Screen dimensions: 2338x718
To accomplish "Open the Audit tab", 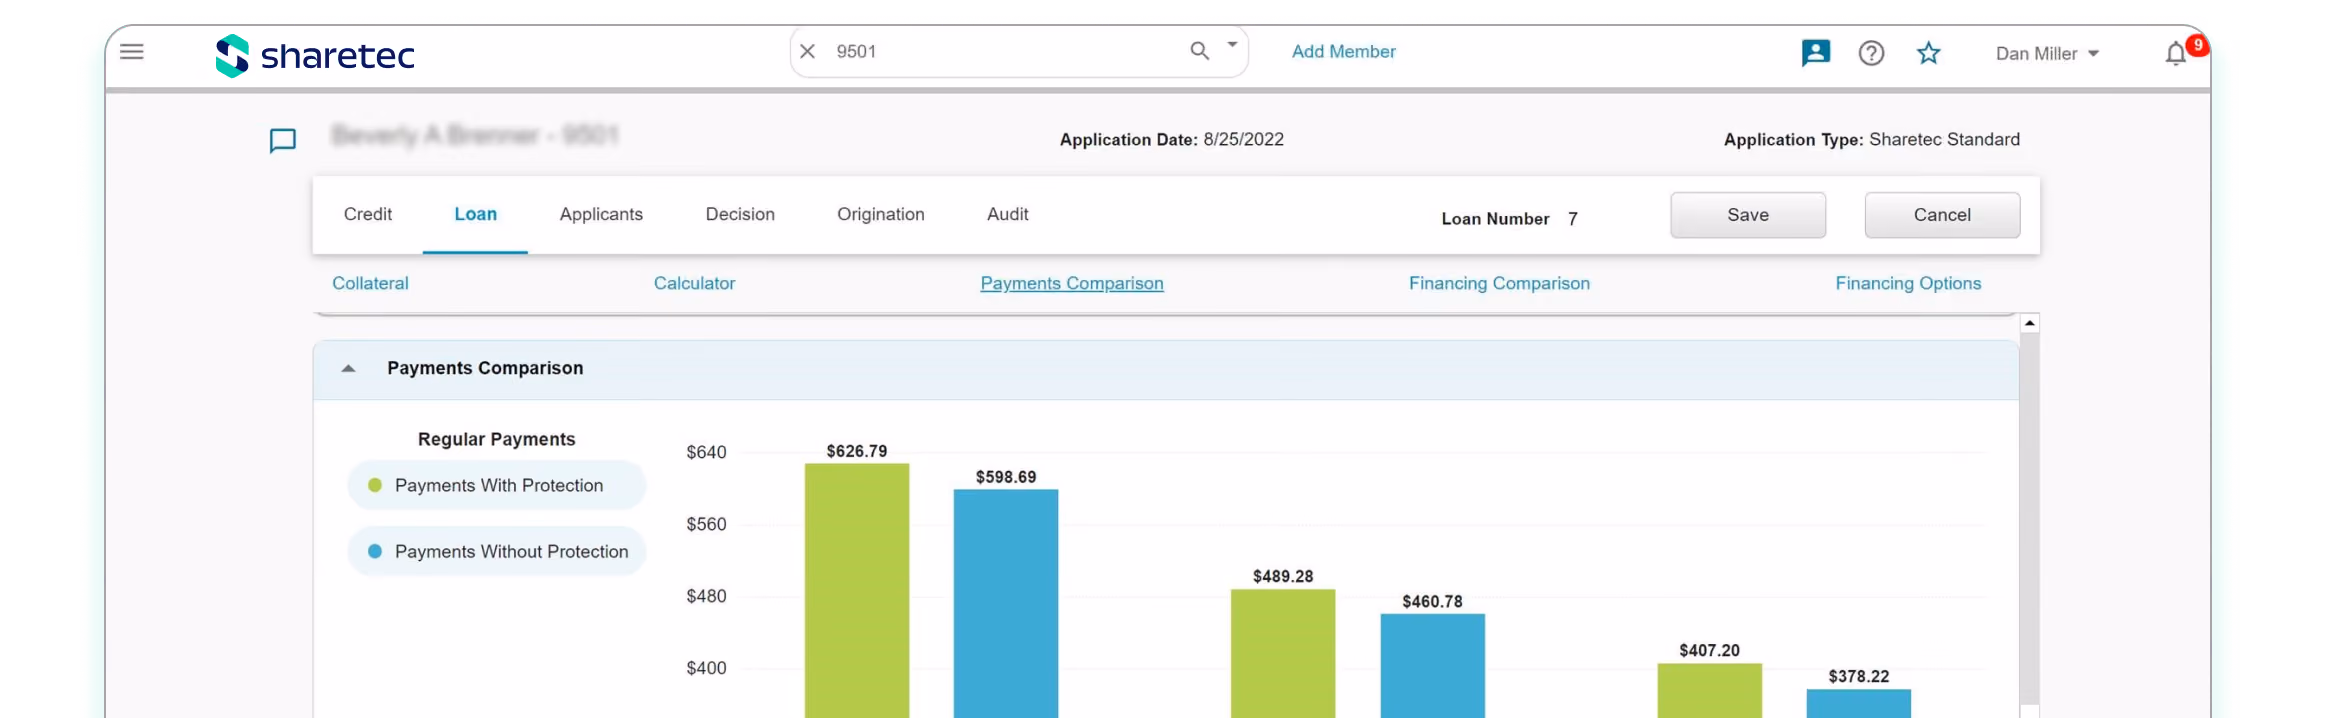I will click(1008, 214).
